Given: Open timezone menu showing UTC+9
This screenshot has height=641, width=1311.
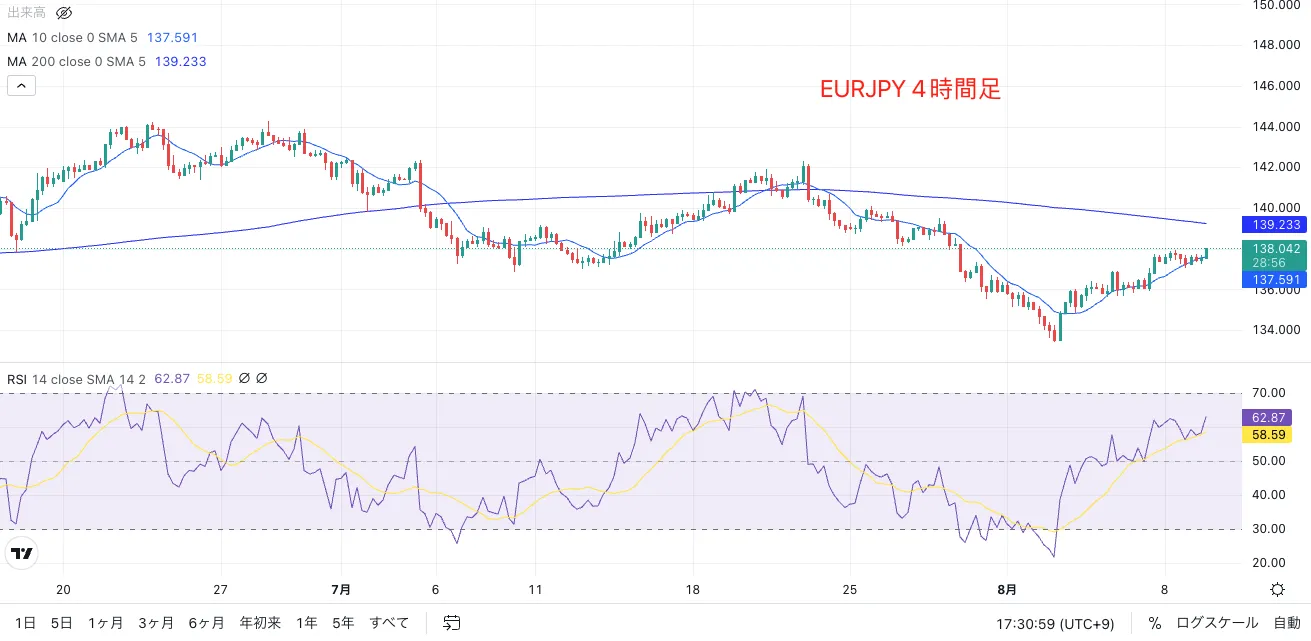Looking at the screenshot, I should (1055, 623).
